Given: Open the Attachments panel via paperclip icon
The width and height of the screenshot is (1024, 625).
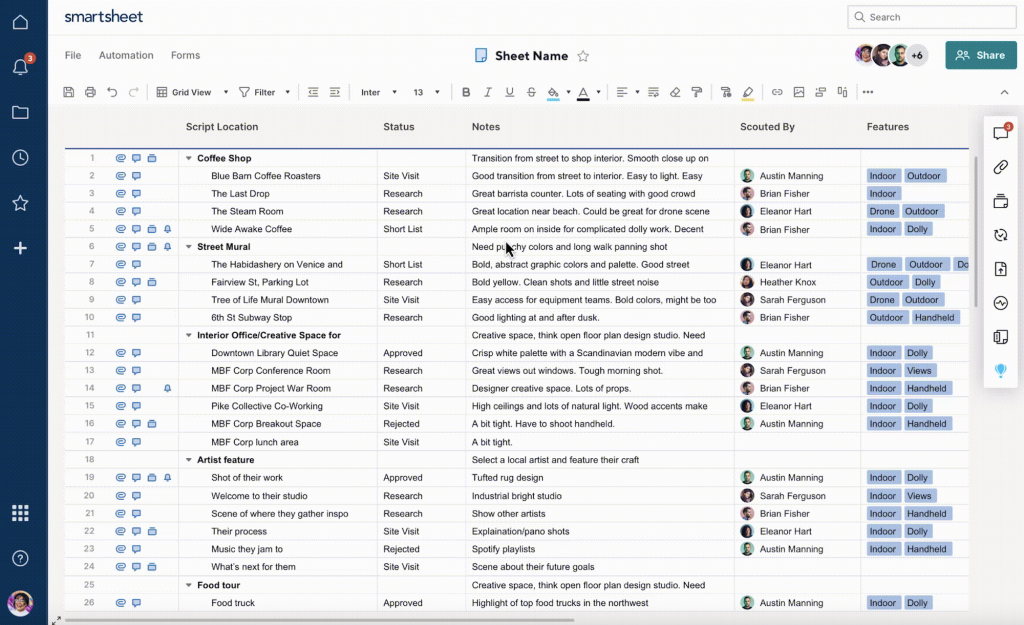Looking at the screenshot, I should click(1001, 167).
